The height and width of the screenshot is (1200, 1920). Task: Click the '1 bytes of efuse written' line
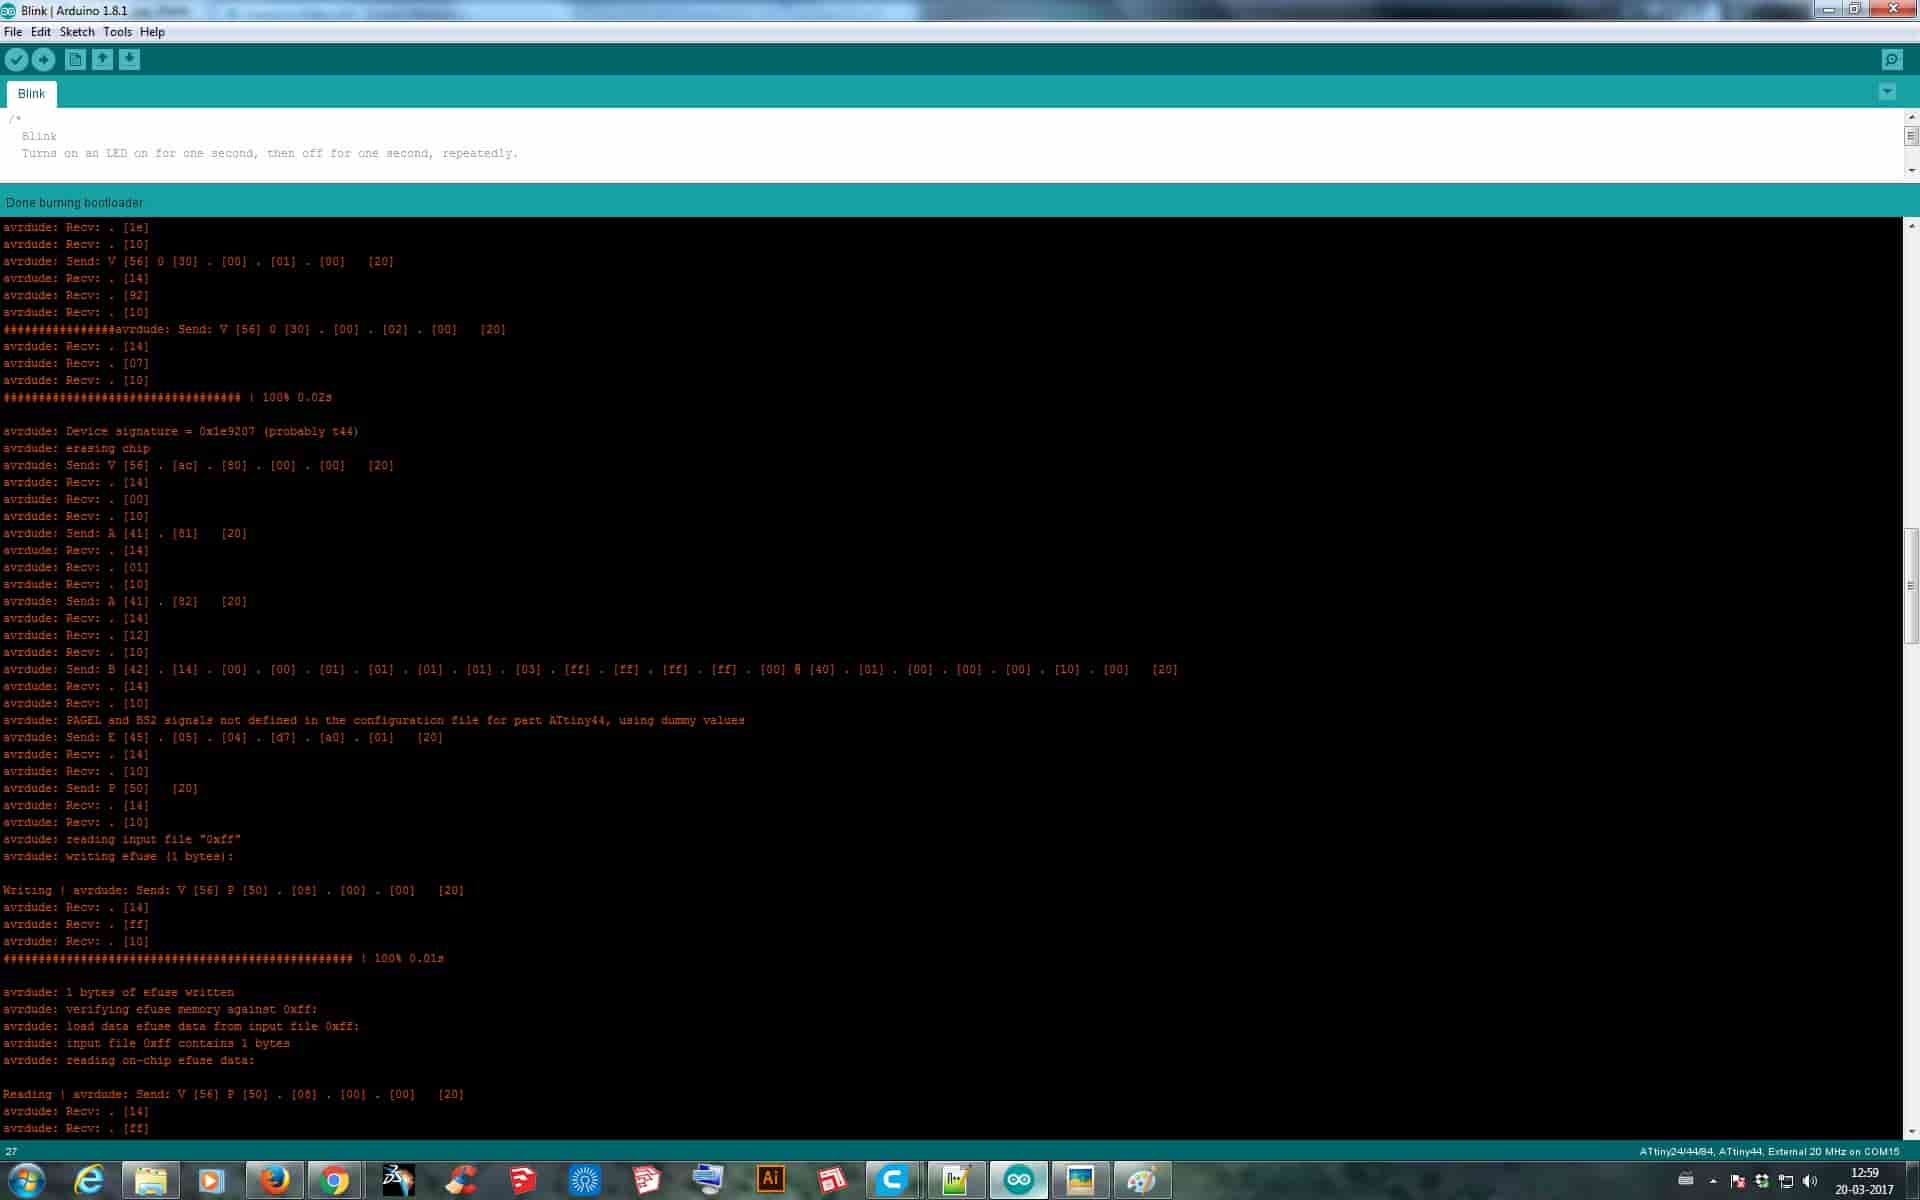click(x=118, y=993)
